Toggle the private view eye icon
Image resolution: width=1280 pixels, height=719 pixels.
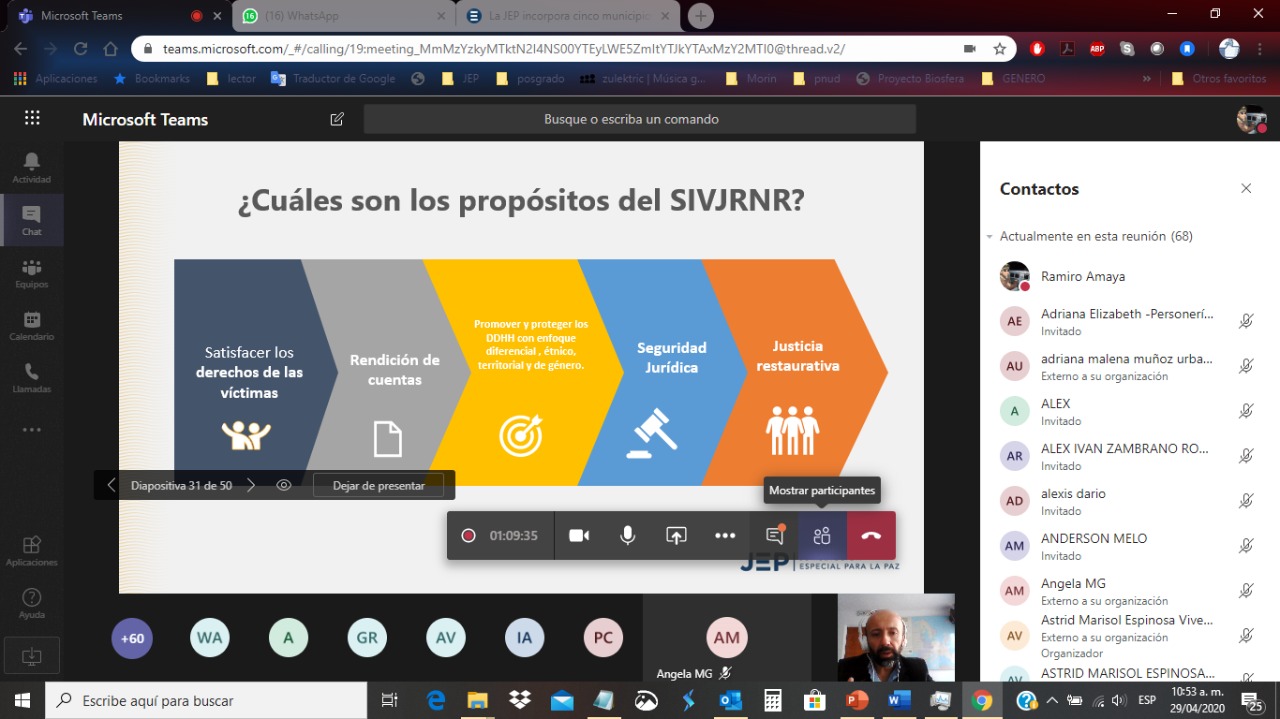click(x=284, y=485)
